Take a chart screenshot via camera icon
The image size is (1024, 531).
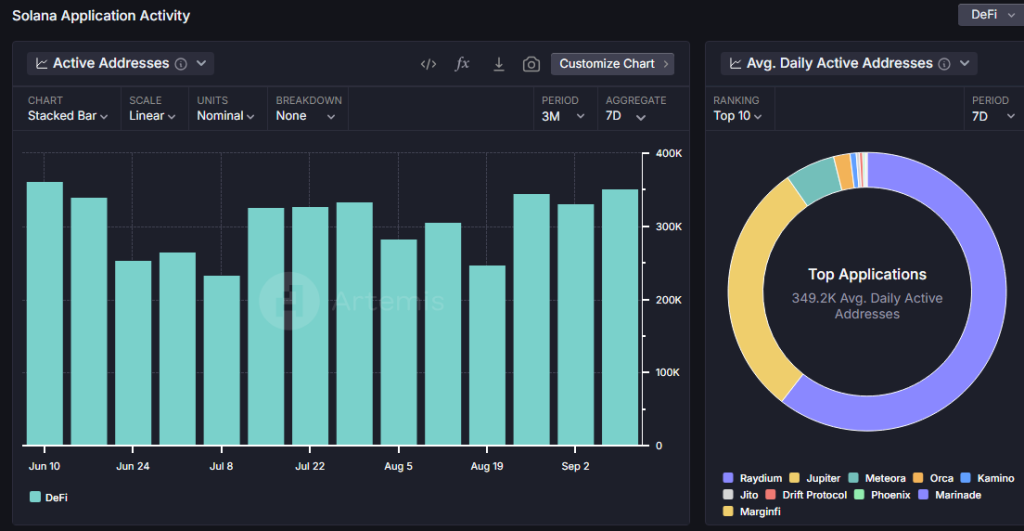click(531, 64)
